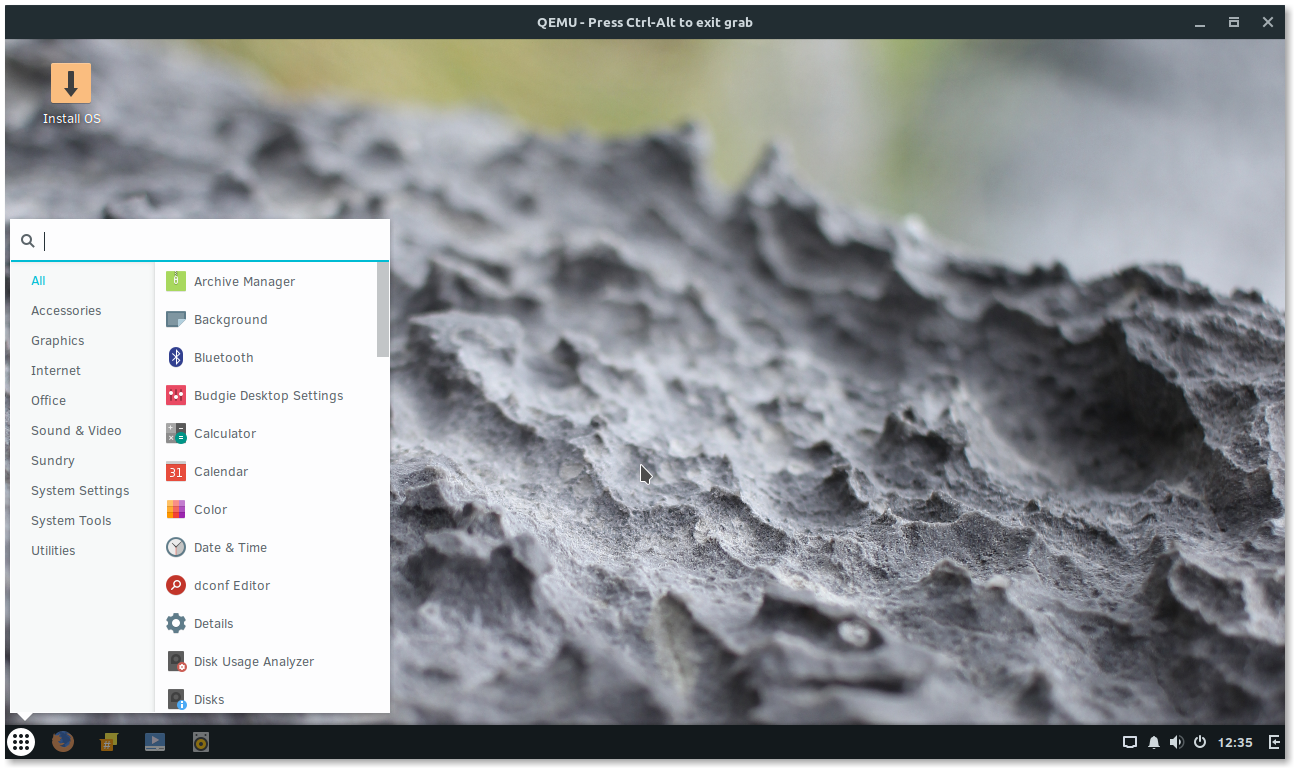Click the Budgie Desktop Settings label
1294x768 pixels.
268,396
